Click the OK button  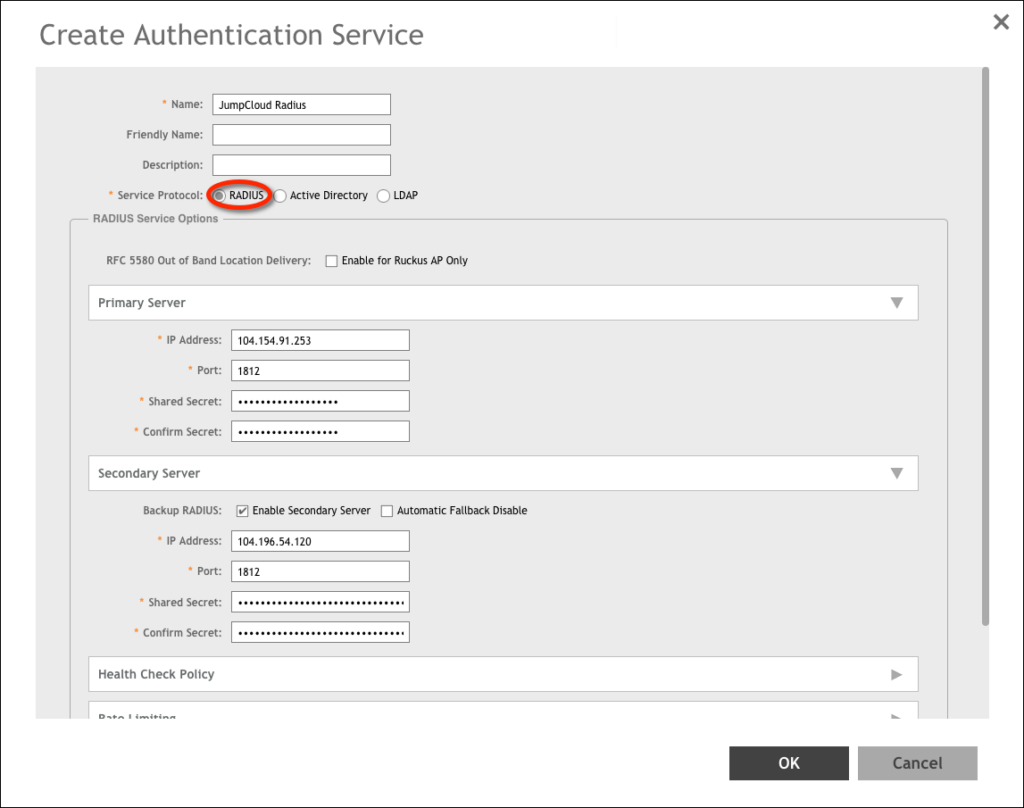tap(788, 763)
